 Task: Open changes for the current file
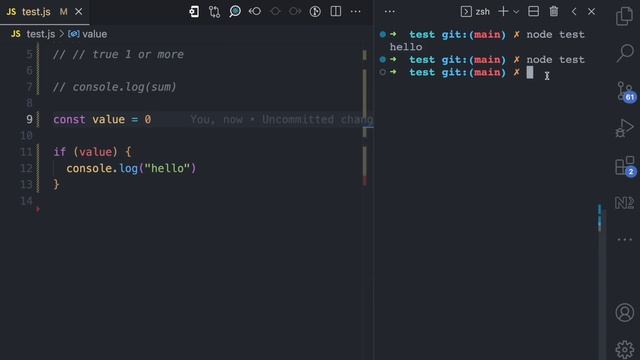coord(194,11)
